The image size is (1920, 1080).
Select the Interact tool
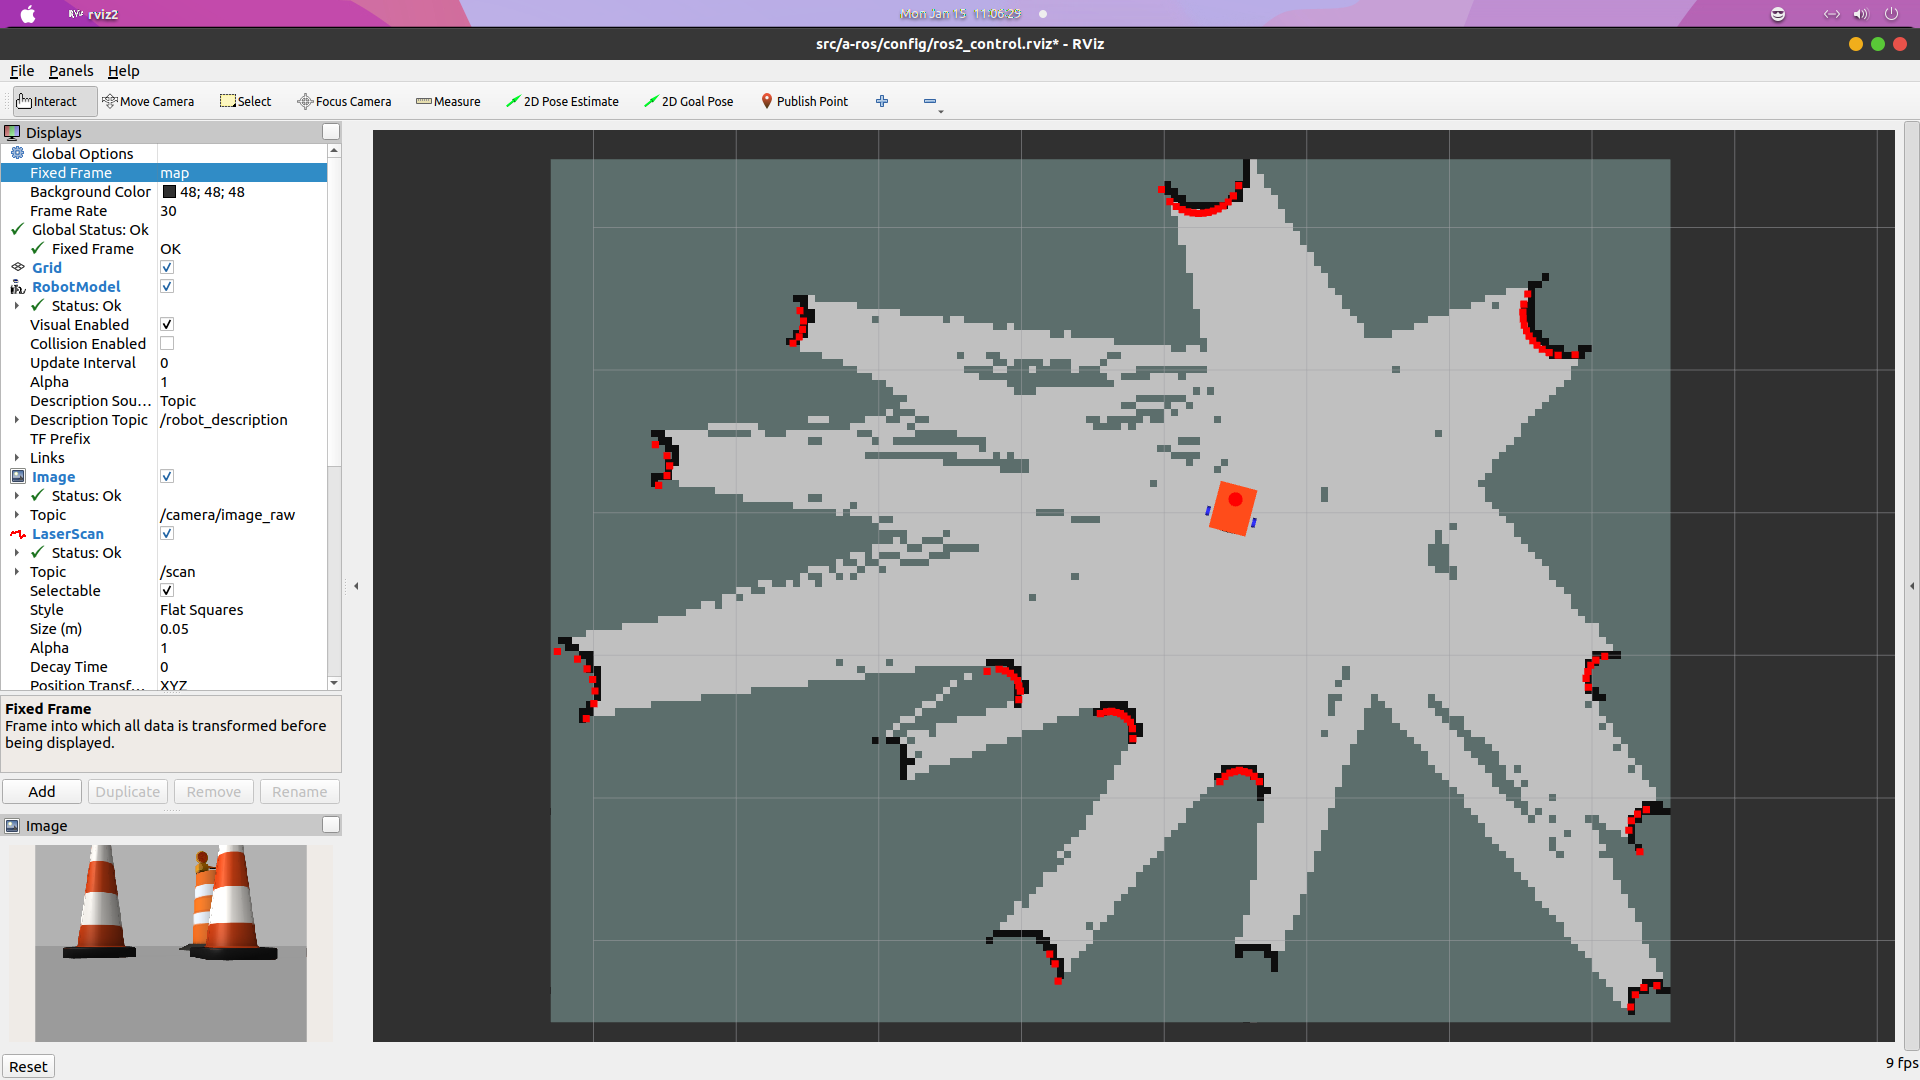coord(49,100)
